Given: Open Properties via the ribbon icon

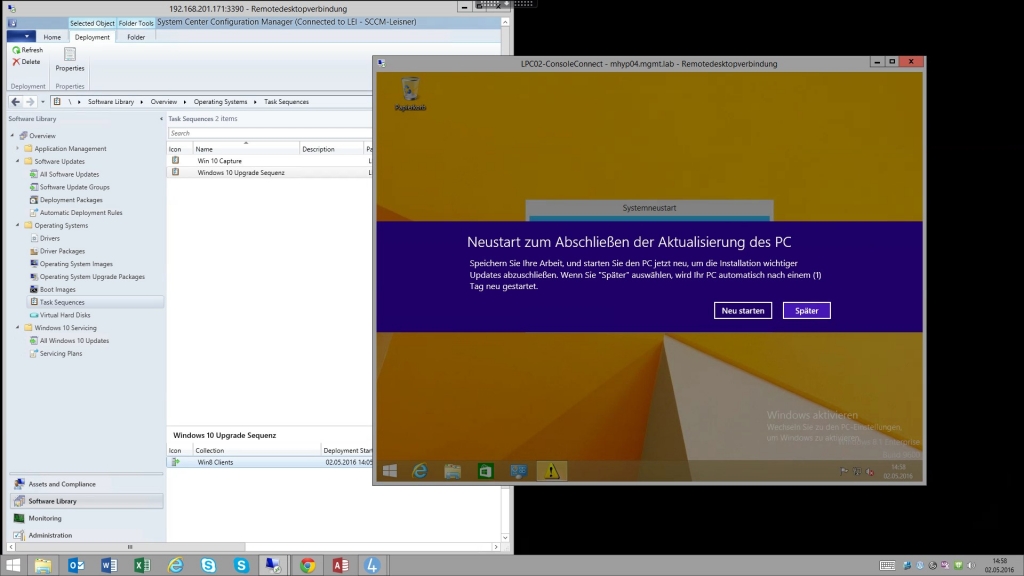Looking at the screenshot, I should [x=70, y=55].
